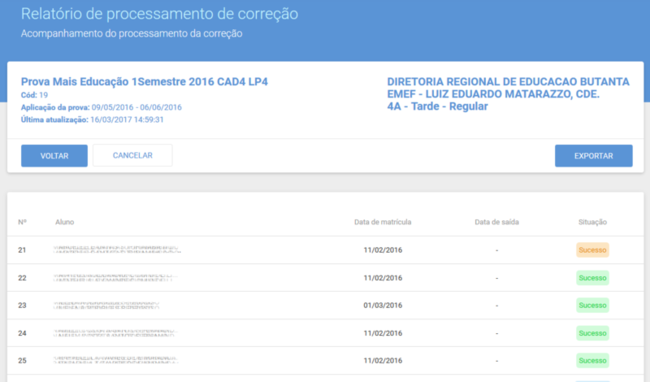Click the Relatório de processamento de correção heading
This screenshot has width=650, height=382.
pyautogui.click(x=160, y=14)
